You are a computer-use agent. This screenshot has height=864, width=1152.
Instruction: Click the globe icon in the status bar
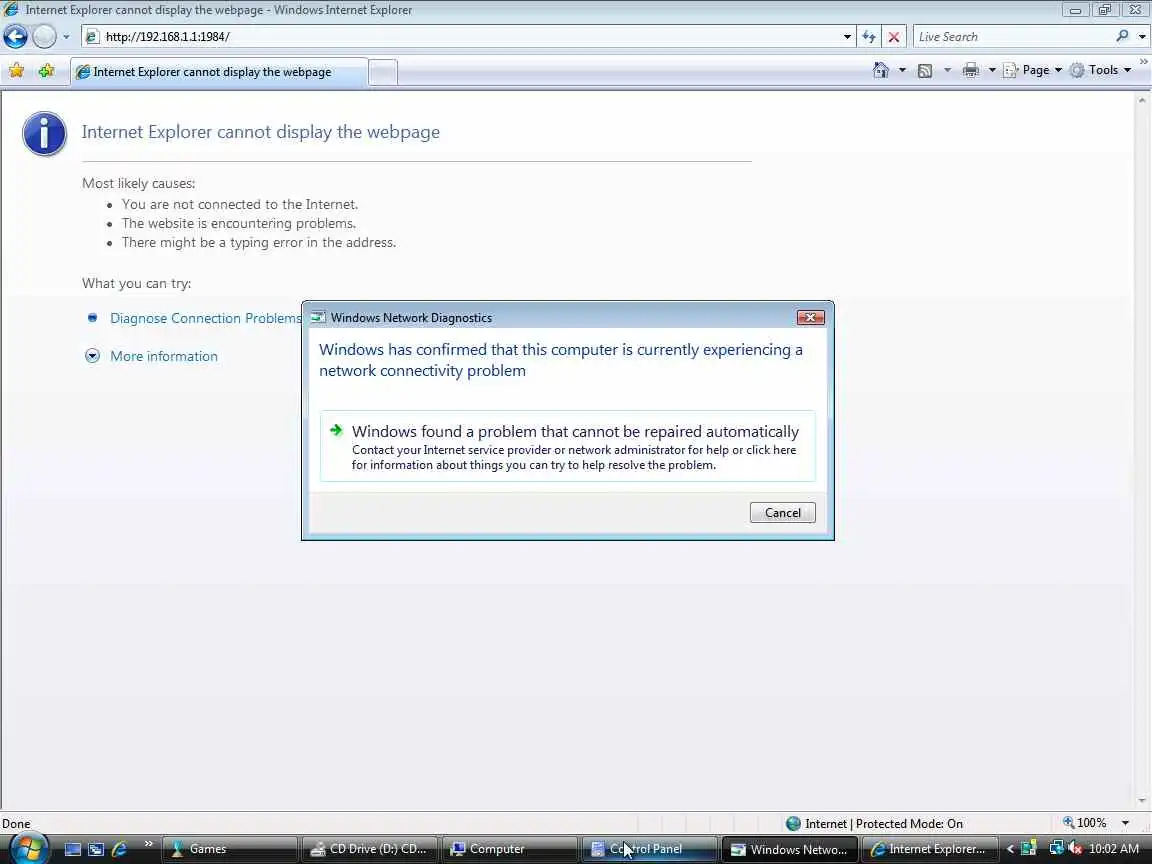coord(793,824)
